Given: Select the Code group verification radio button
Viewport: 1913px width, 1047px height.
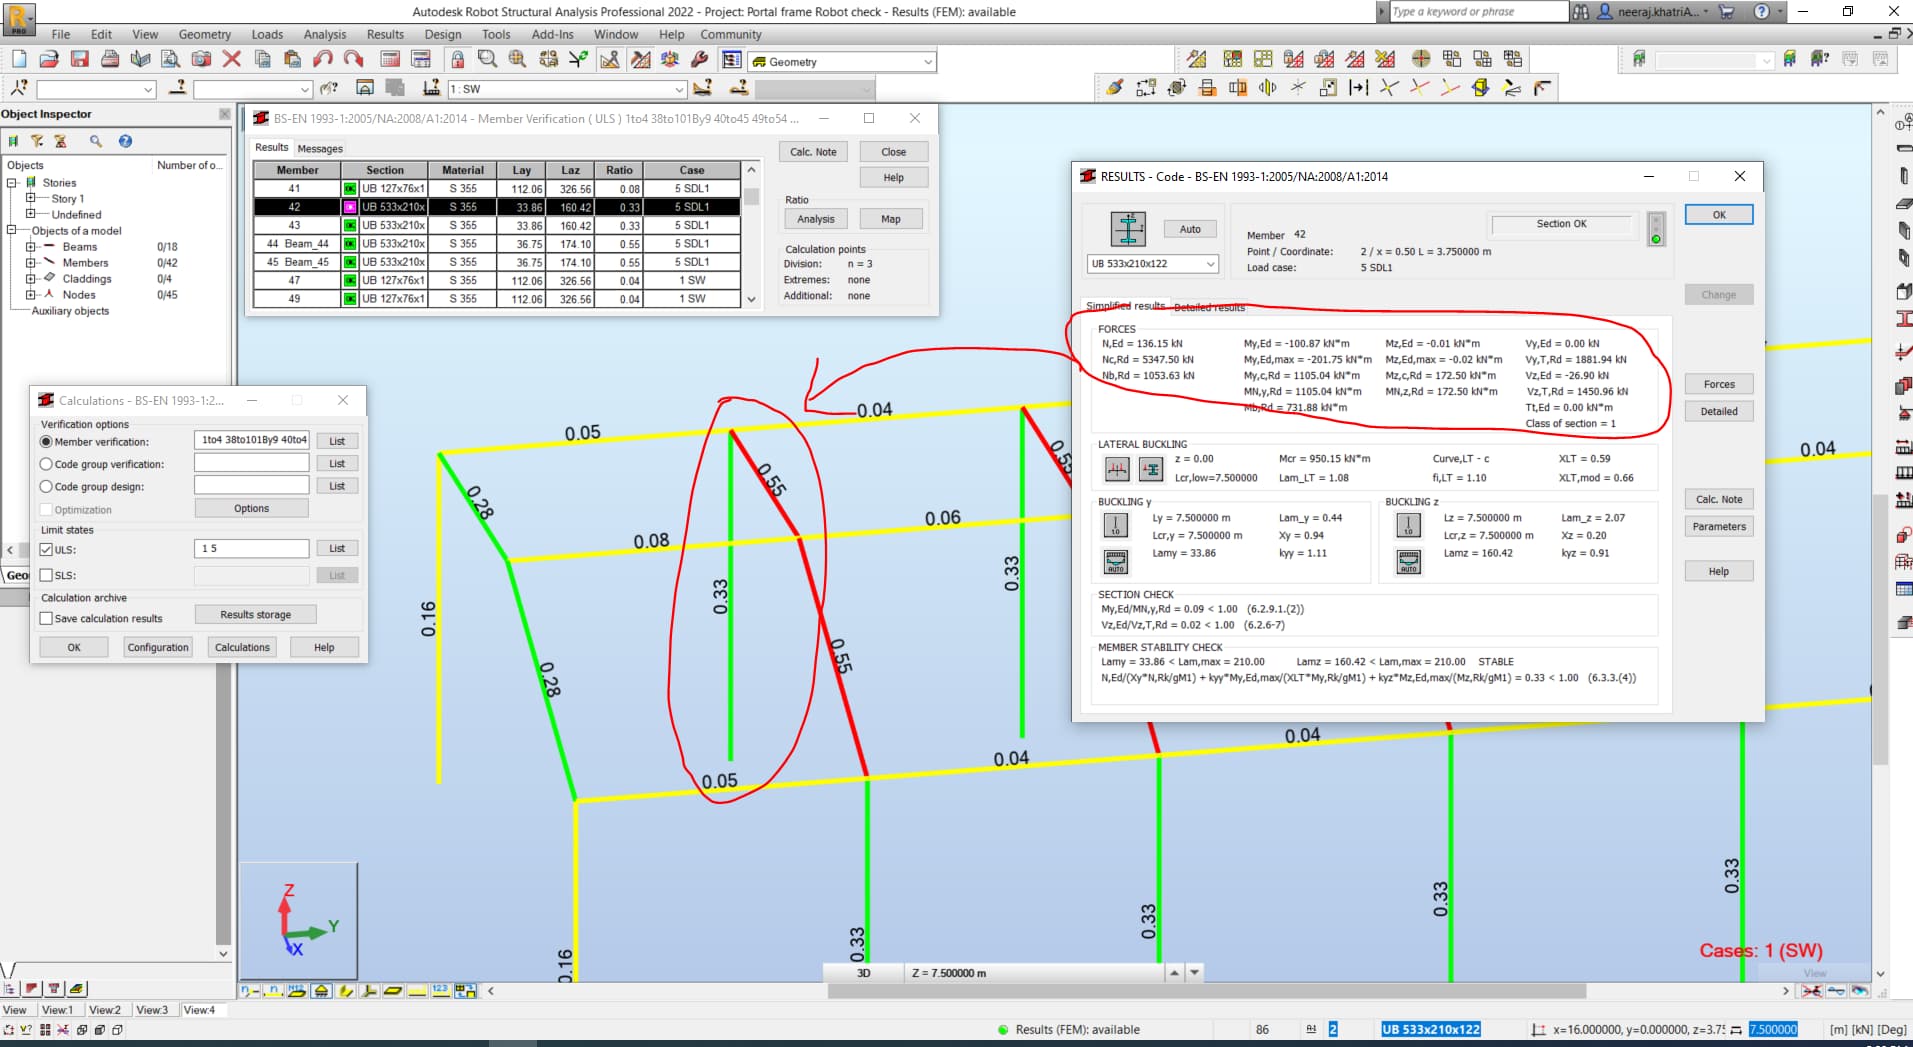Looking at the screenshot, I should 46,464.
